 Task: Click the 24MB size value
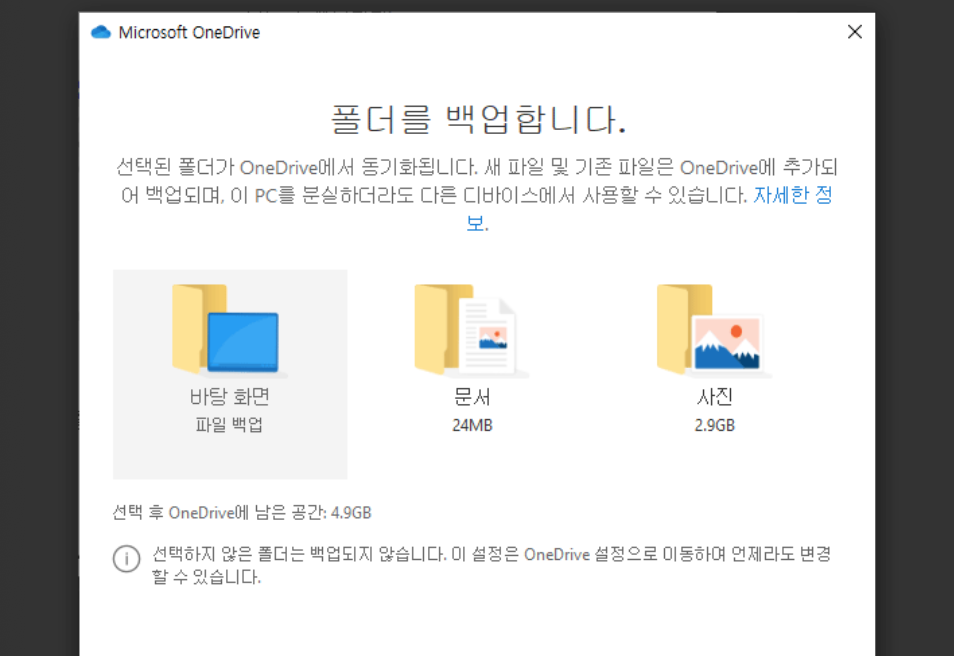pos(472,425)
